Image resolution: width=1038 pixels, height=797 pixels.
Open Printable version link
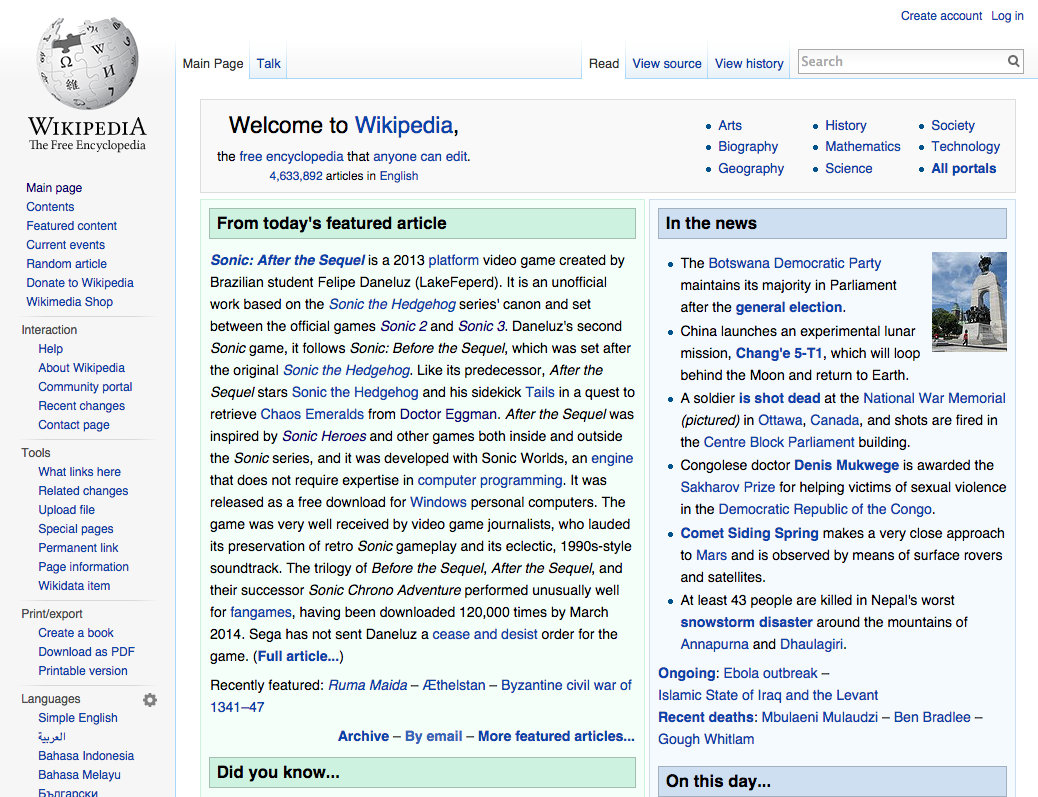[83, 671]
